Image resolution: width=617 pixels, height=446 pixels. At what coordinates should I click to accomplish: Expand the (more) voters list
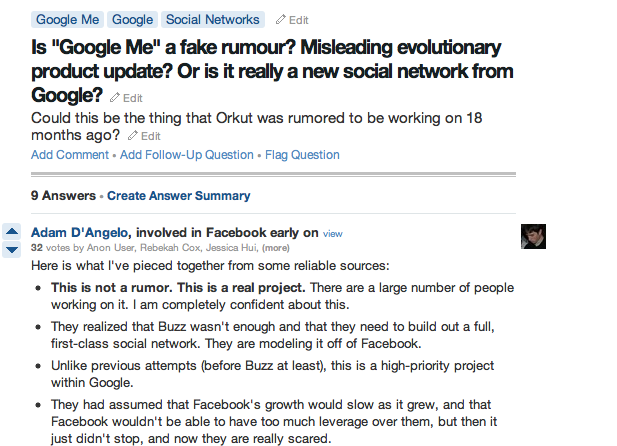pos(277,248)
